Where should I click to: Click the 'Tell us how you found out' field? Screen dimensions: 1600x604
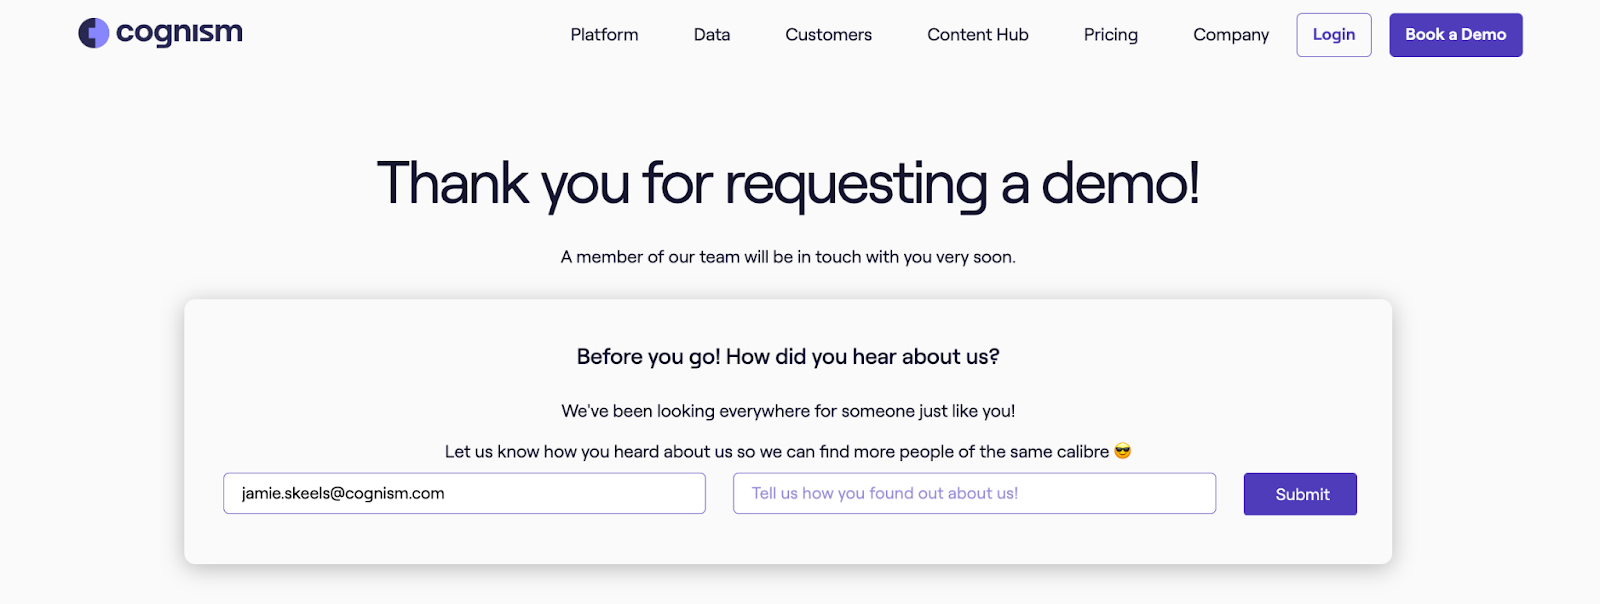click(x=974, y=494)
